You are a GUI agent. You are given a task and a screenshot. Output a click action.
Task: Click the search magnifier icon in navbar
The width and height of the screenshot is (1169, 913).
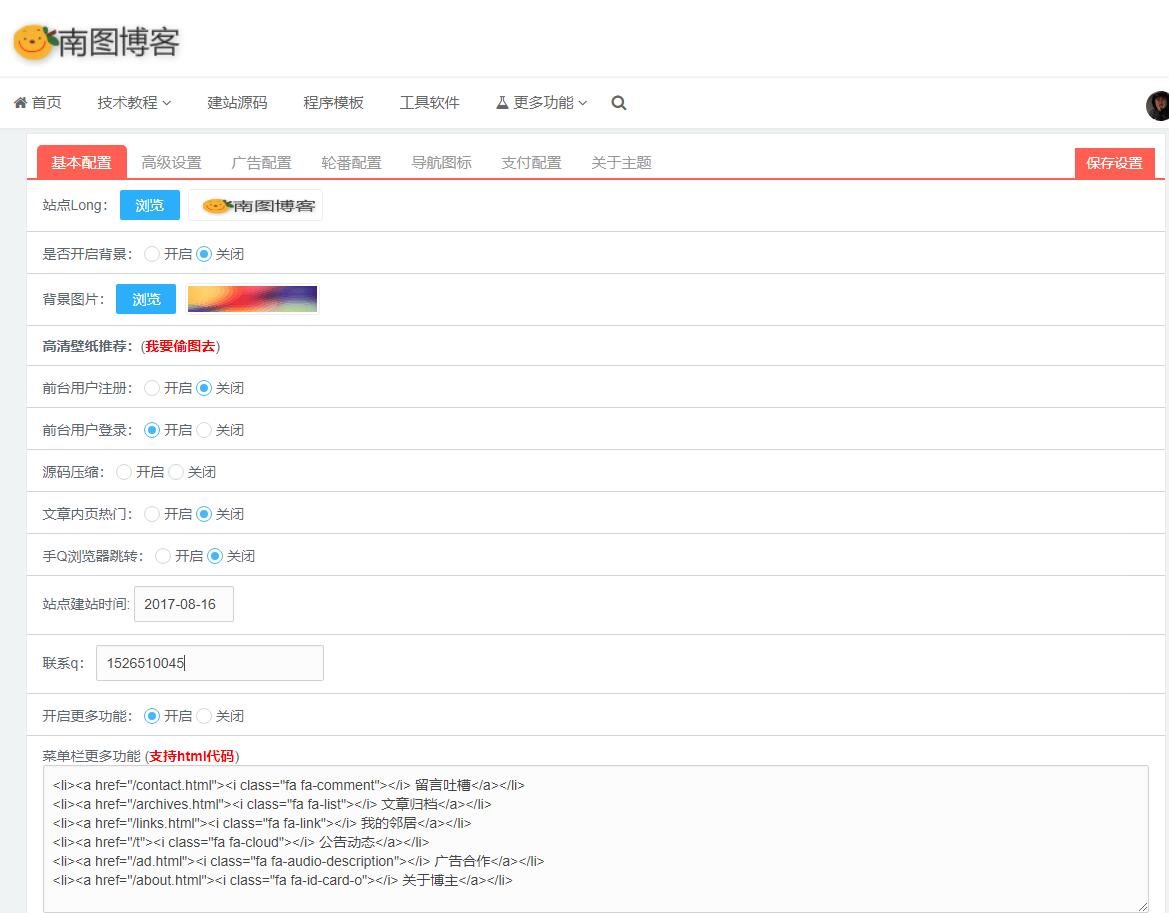point(619,103)
